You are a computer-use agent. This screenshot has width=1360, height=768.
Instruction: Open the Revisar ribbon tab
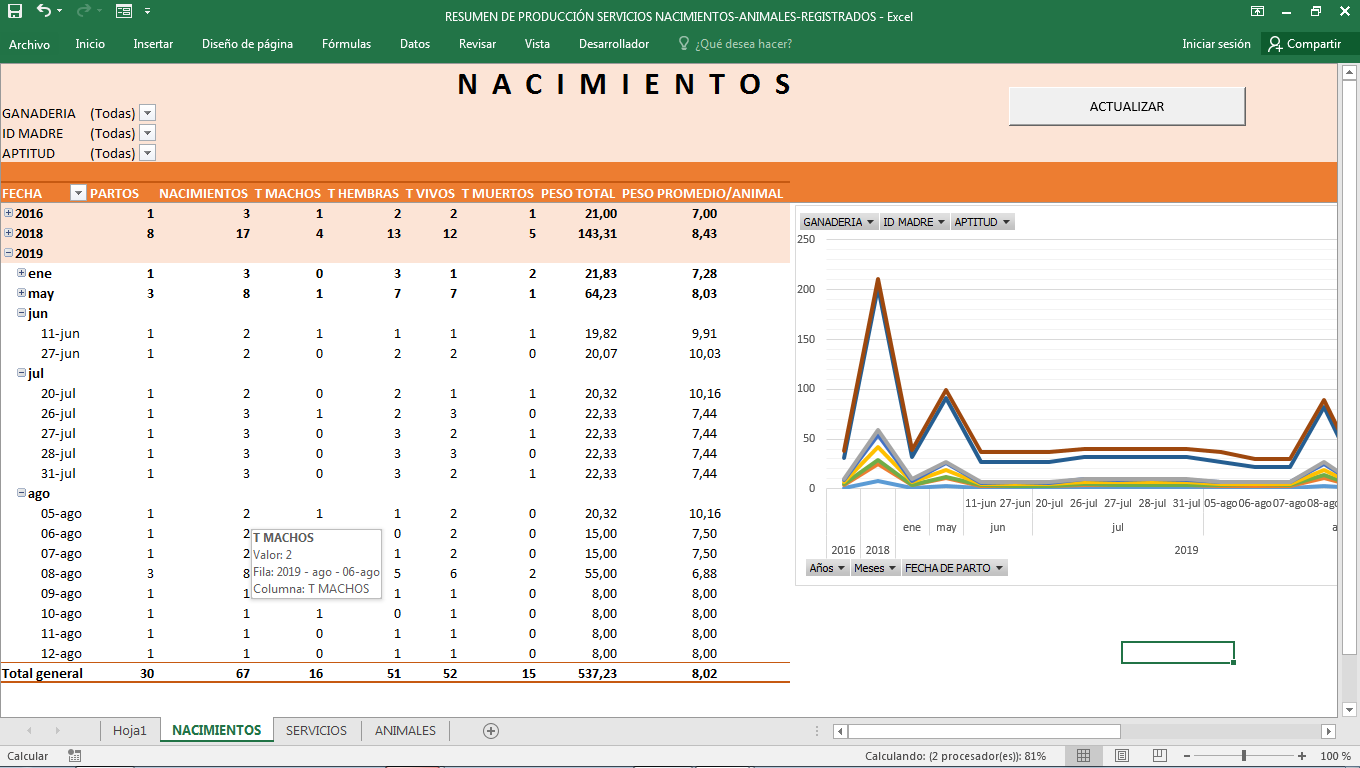point(477,44)
